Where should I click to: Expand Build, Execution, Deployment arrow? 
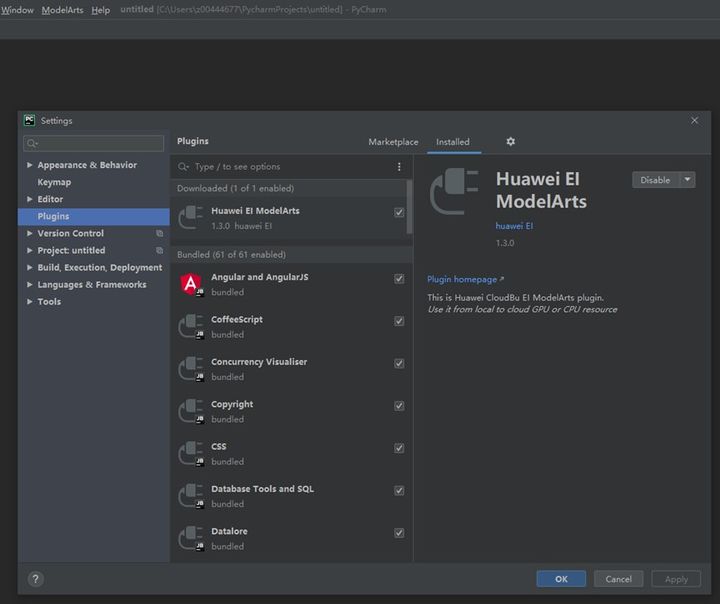(29, 267)
